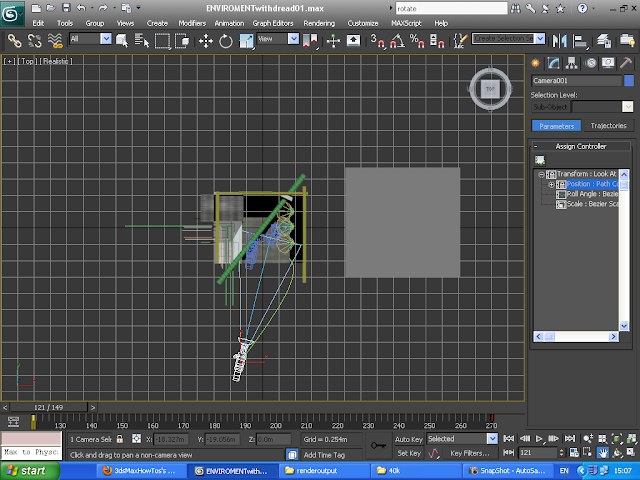The height and width of the screenshot is (480, 640).
Task: Click the ViewCube in the viewport
Action: (490, 90)
